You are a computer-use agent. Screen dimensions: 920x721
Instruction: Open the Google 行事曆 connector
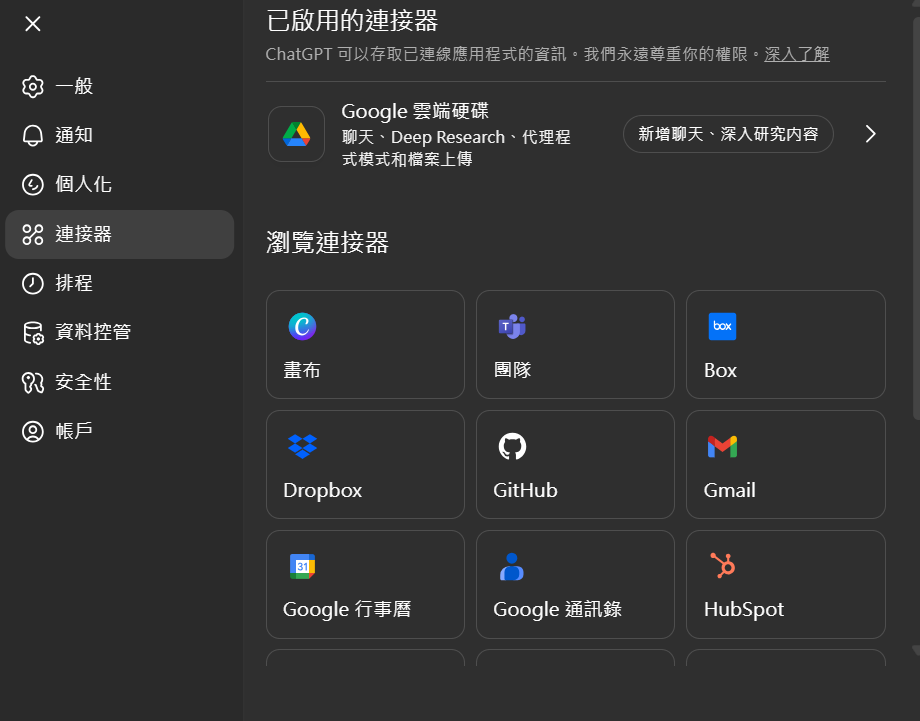[x=365, y=585]
